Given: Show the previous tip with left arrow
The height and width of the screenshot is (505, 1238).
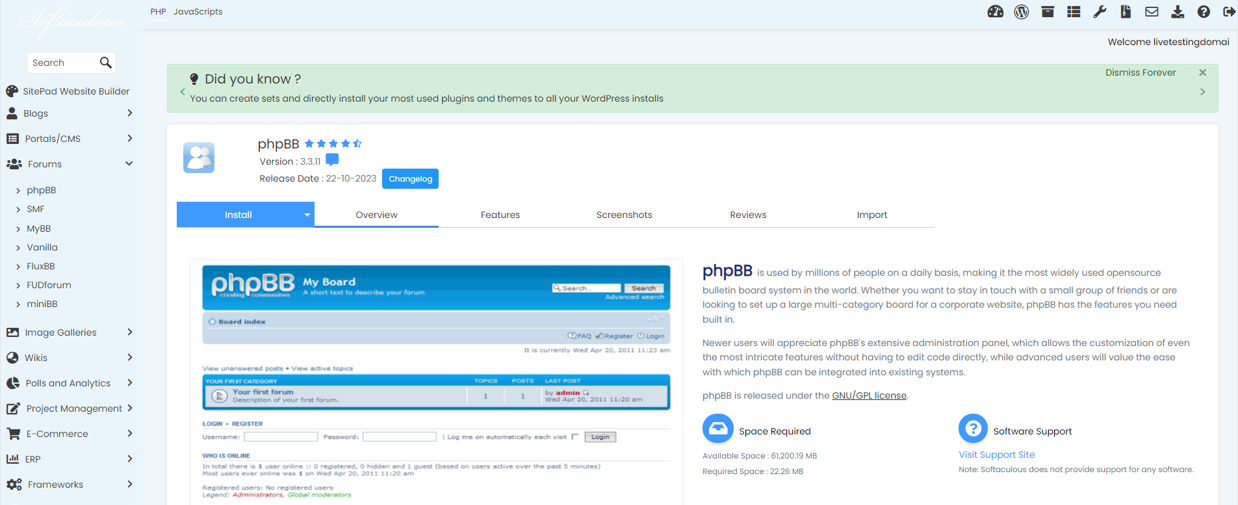Looking at the screenshot, I should click(182, 92).
